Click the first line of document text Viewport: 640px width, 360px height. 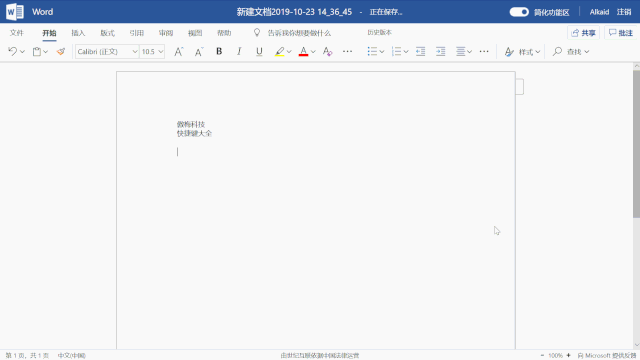(x=191, y=124)
